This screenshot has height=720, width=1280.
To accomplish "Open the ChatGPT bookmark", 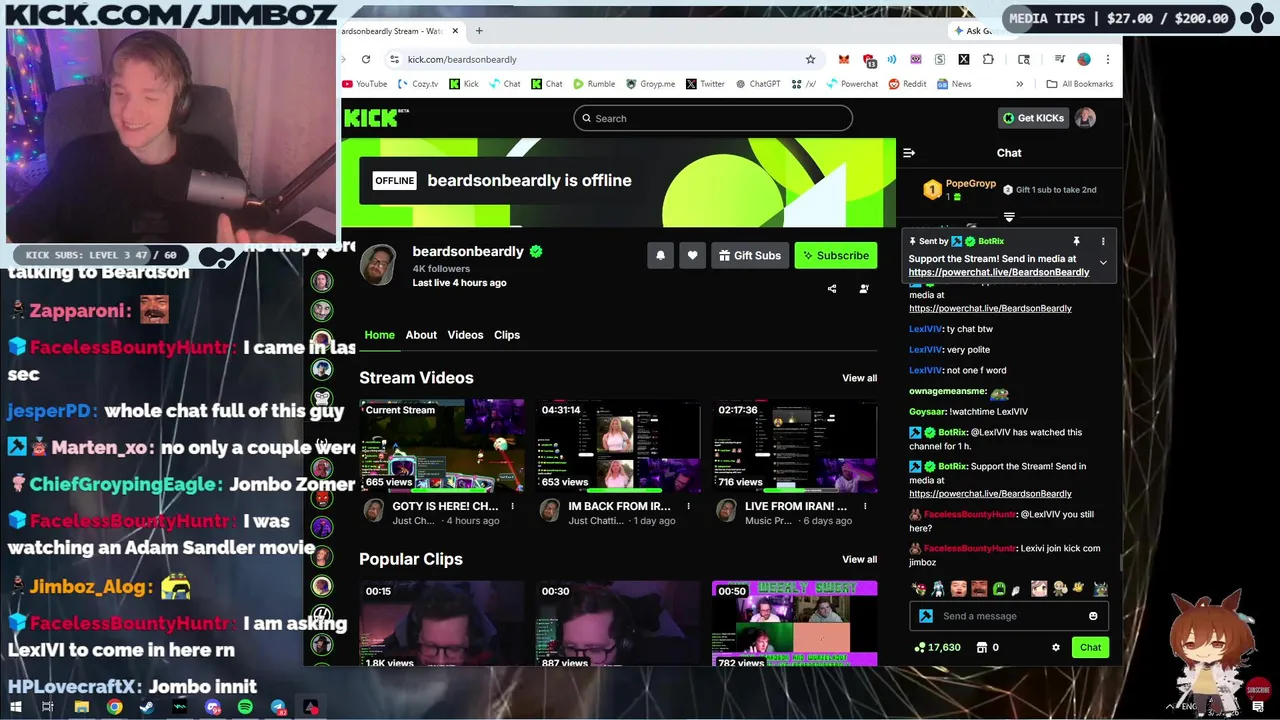I will tap(758, 84).
